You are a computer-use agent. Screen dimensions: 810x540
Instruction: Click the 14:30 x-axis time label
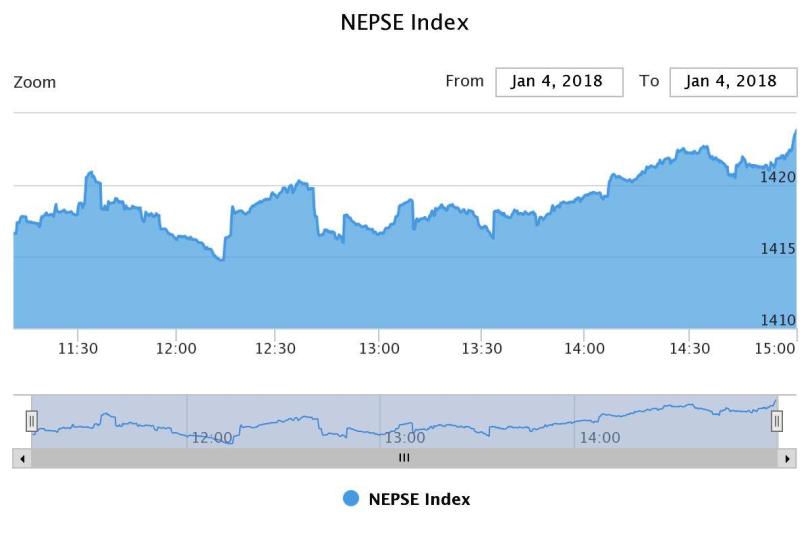click(x=688, y=348)
